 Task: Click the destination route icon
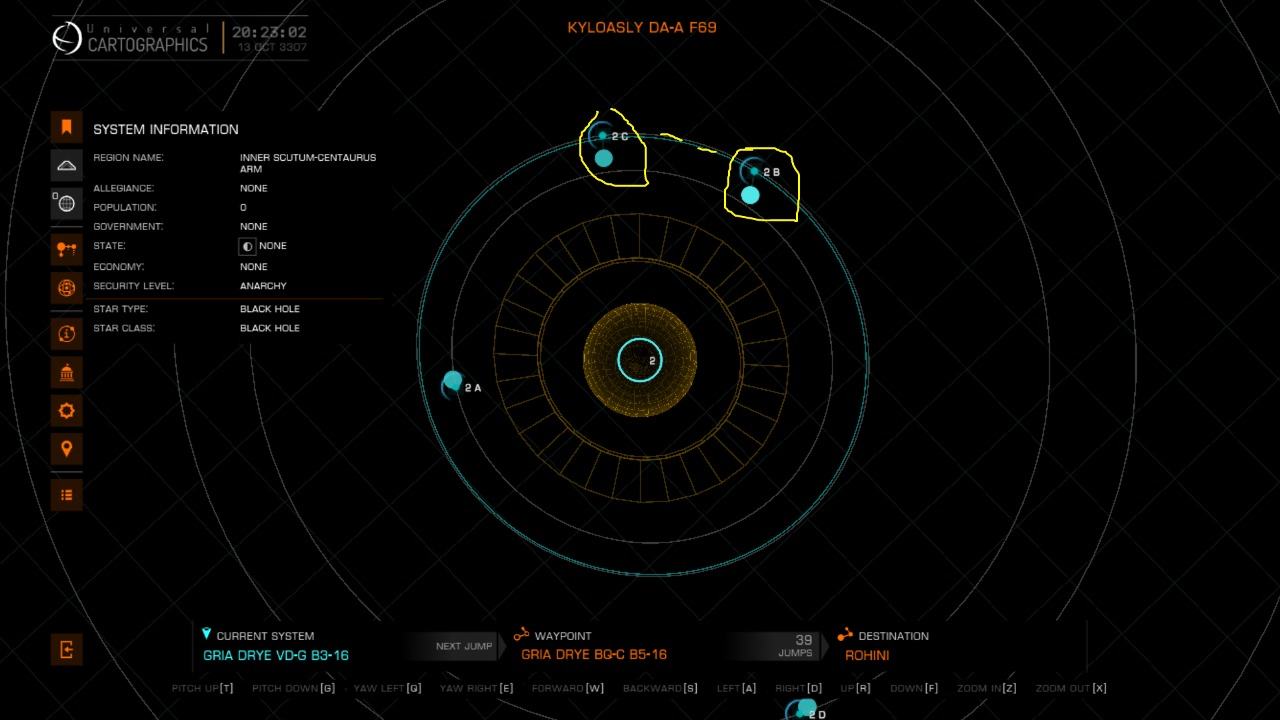(x=846, y=635)
